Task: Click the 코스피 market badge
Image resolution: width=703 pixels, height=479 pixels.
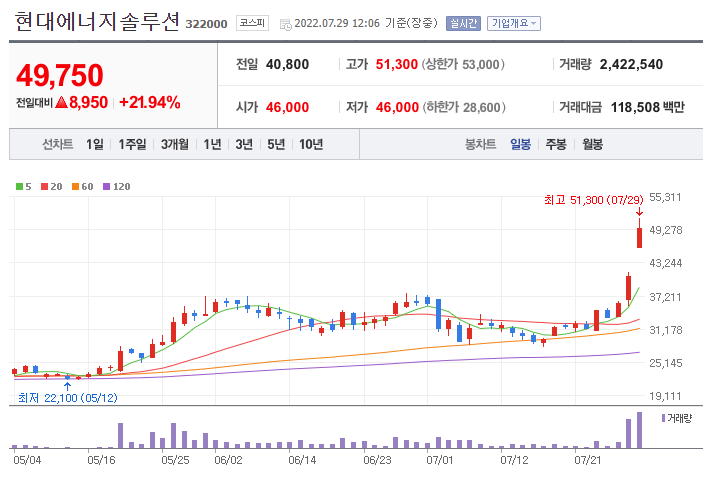Action: [252, 23]
